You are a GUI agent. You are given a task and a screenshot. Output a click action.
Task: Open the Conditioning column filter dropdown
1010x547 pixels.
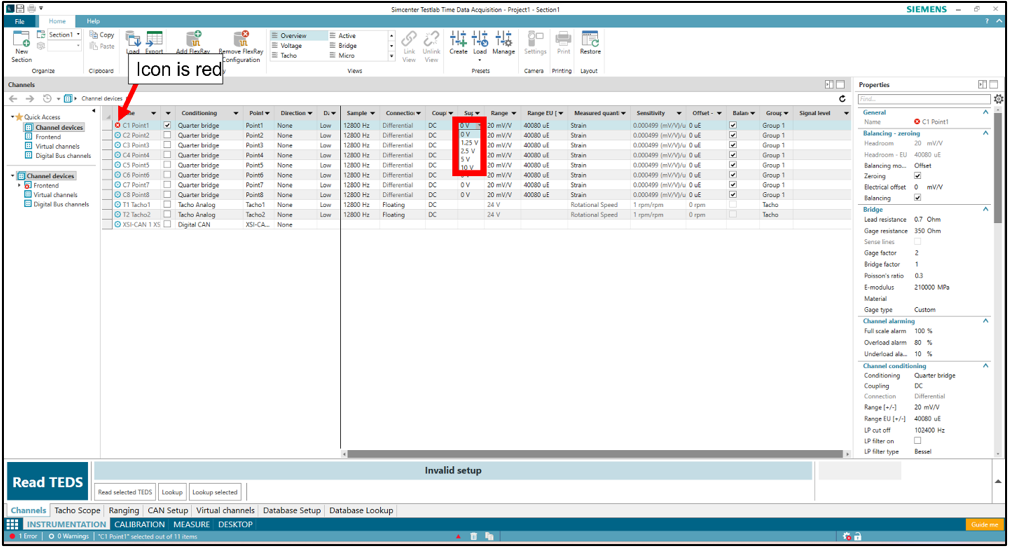(x=236, y=113)
